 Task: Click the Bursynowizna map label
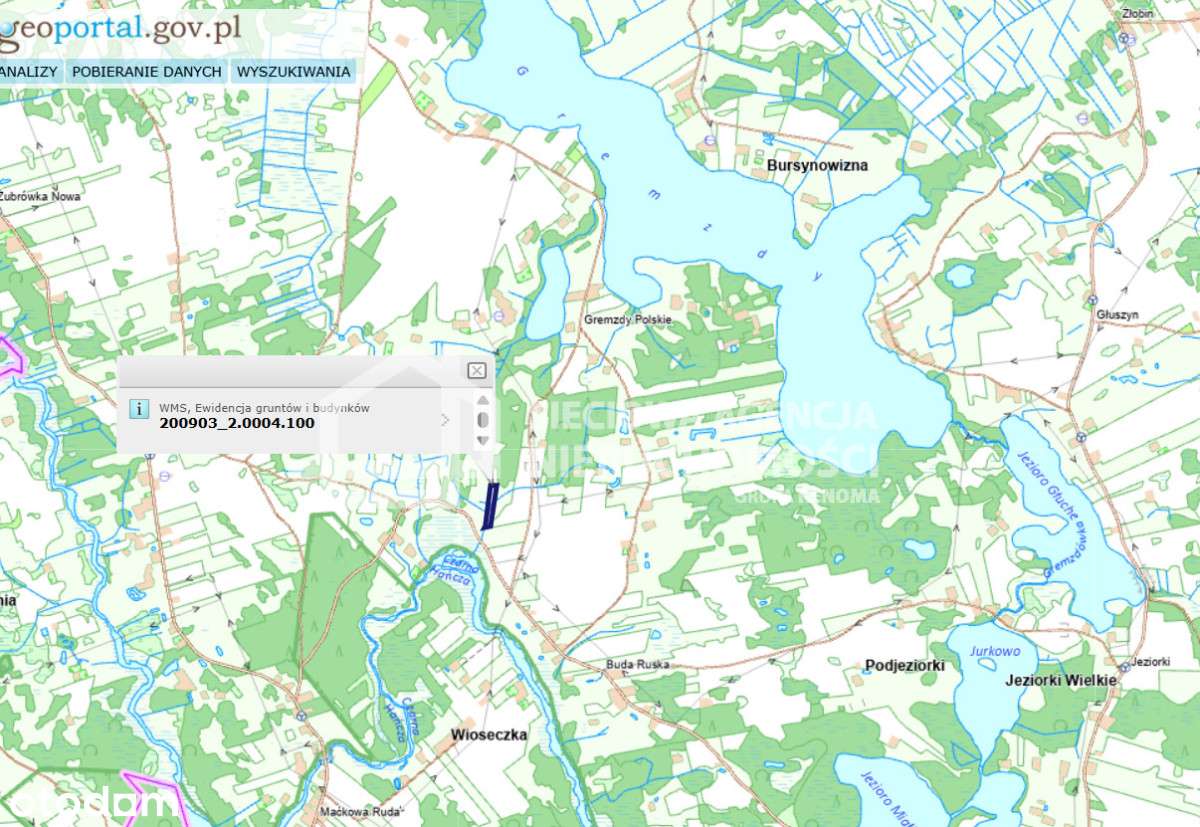coord(818,165)
